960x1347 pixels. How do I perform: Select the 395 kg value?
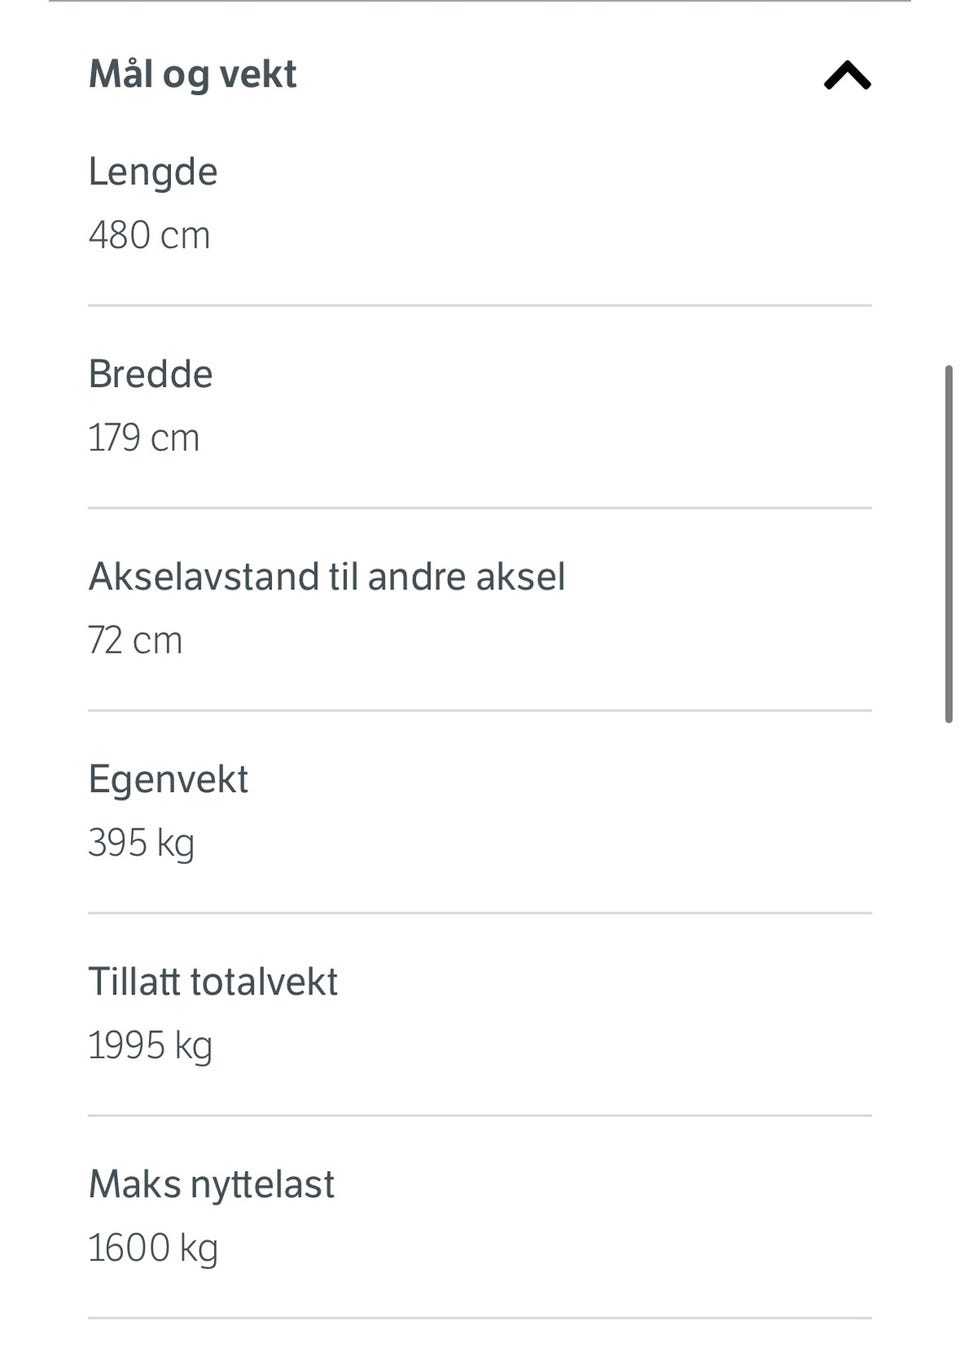pyautogui.click(x=141, y=844)
